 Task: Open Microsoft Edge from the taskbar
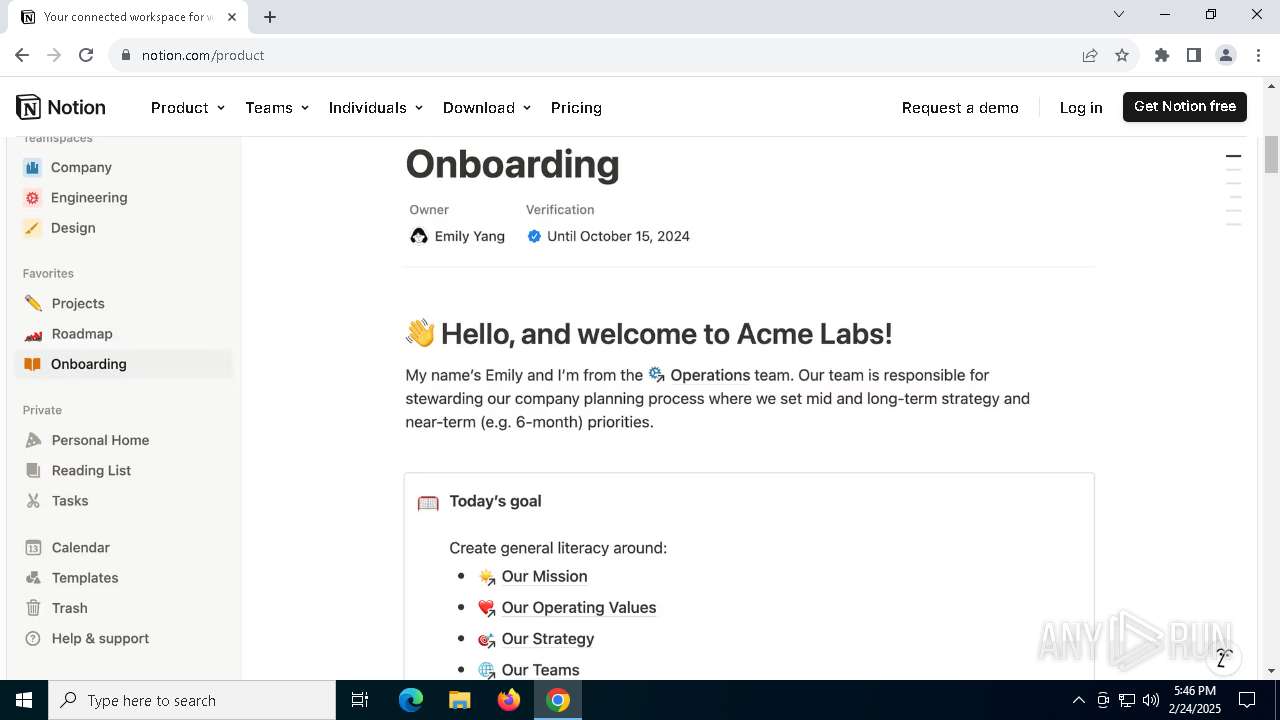(x=411, y=700)
